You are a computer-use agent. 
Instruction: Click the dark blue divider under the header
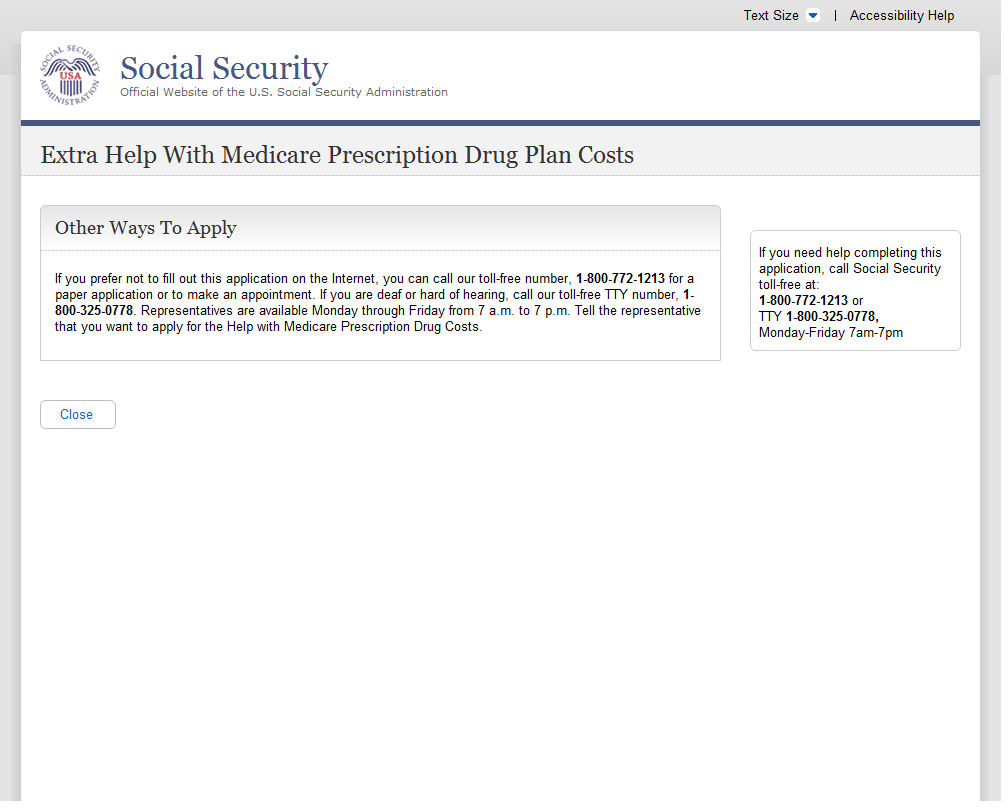pos(500,123)
